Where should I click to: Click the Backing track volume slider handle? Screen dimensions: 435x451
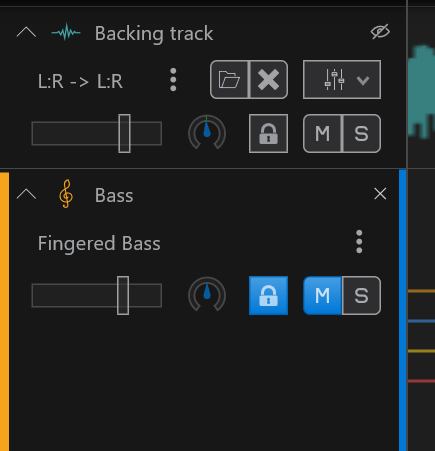coord(124,133)
